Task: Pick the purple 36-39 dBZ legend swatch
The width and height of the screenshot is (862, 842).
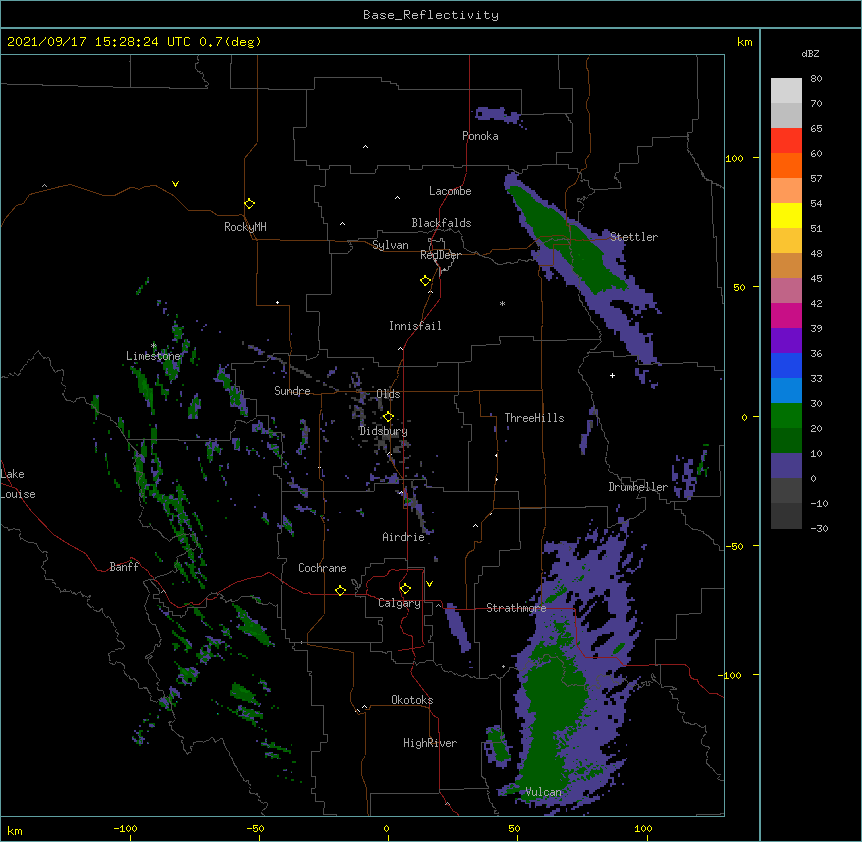Action: point(786,341)
